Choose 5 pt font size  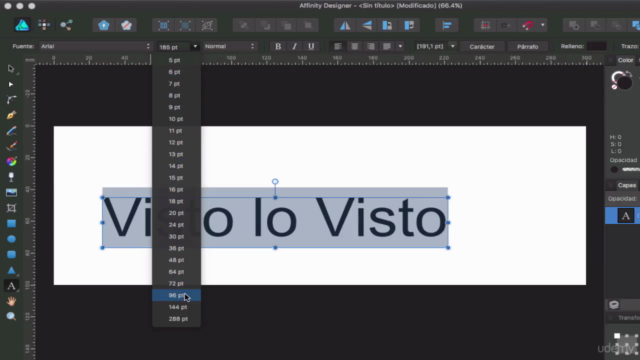[176, 60]
